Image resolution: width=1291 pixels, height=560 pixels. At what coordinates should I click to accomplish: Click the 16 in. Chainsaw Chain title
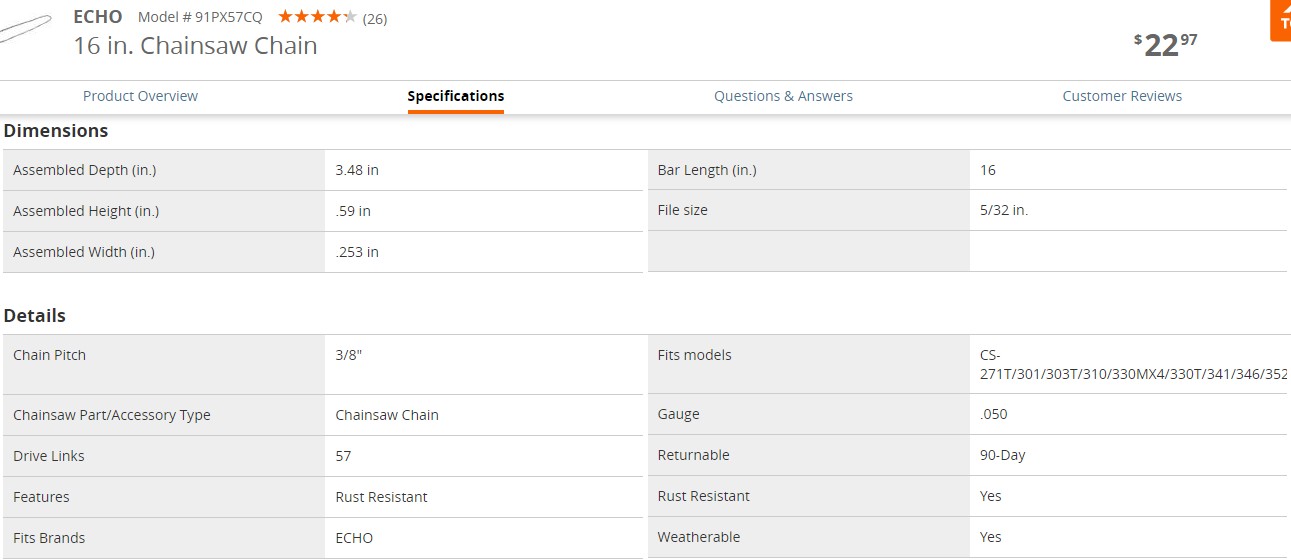click(195, 46)
